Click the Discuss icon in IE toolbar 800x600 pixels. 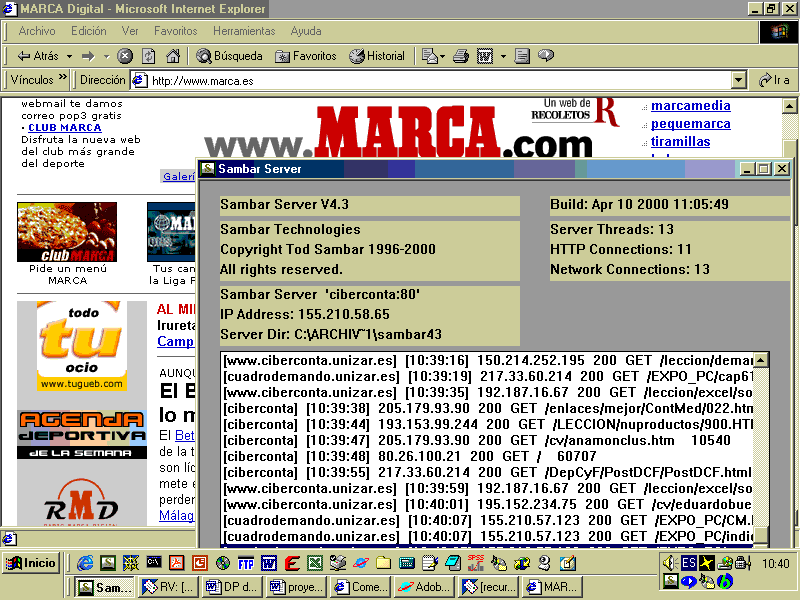[x=521, y=56]
